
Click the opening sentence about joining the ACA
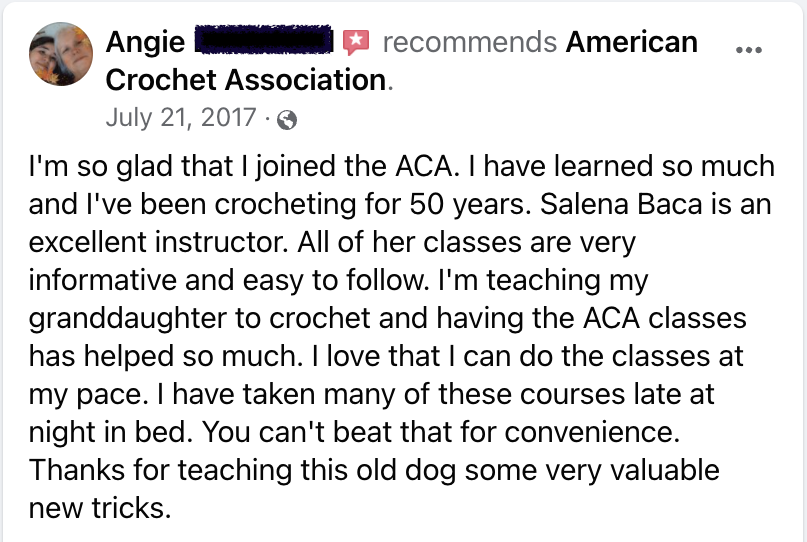[243, 166]
